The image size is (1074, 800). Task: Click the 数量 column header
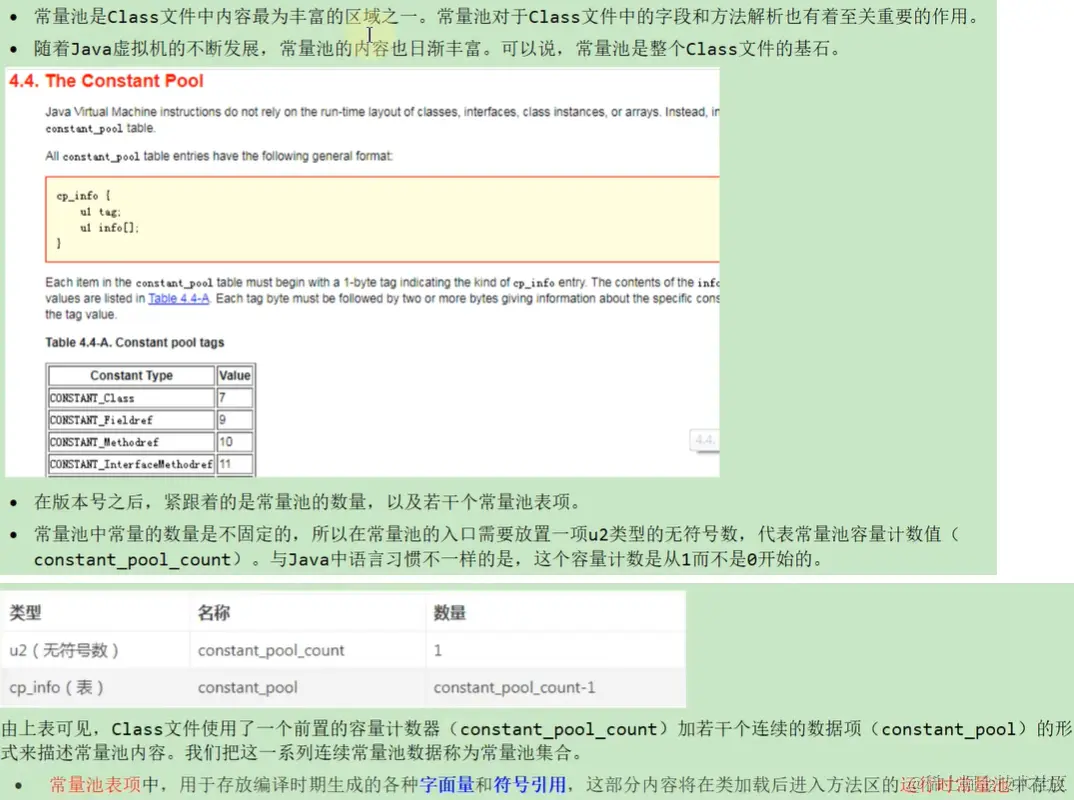tap(448, 611)
